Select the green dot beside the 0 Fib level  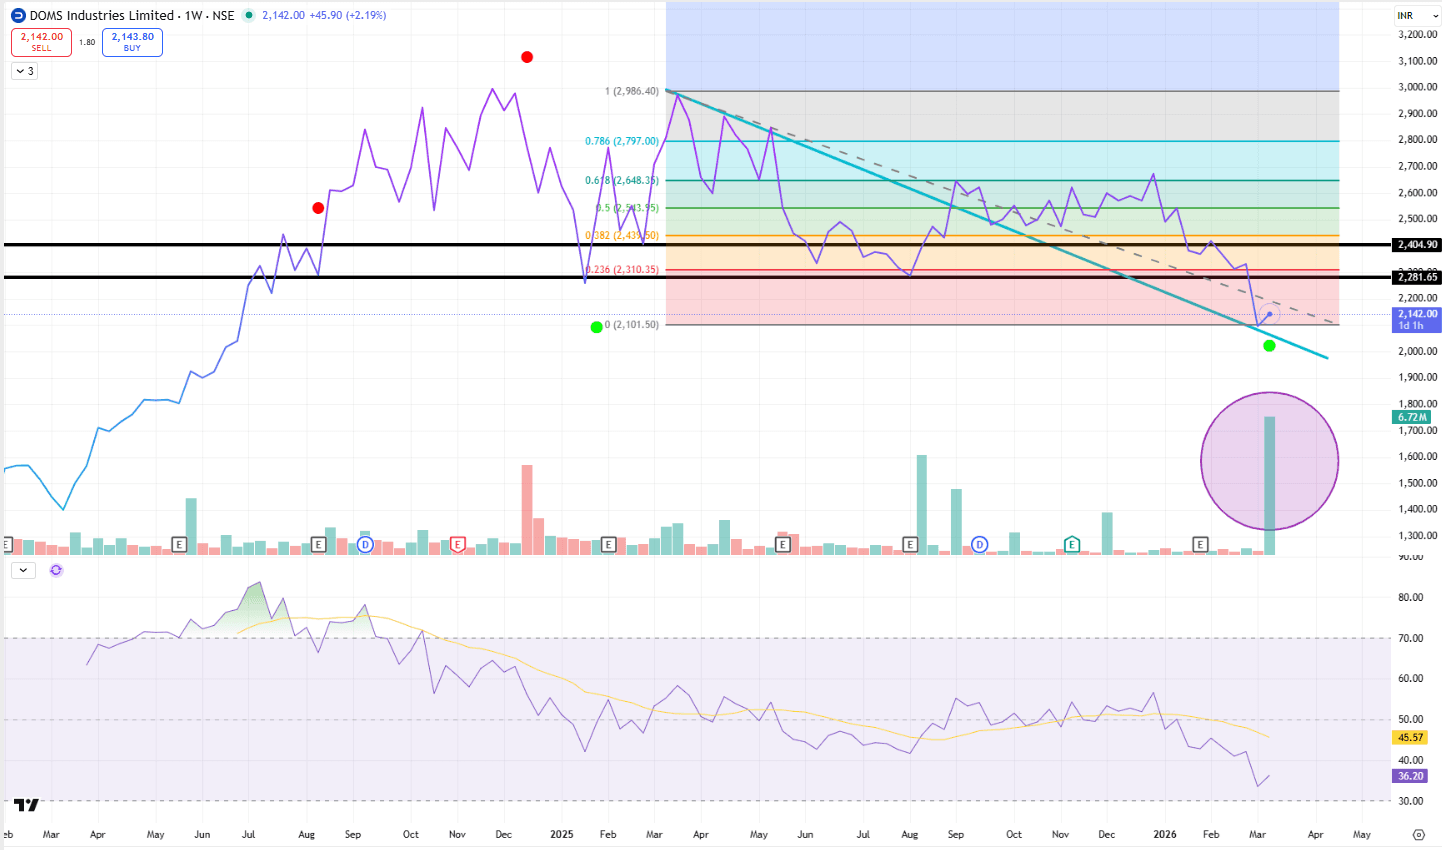597,327
